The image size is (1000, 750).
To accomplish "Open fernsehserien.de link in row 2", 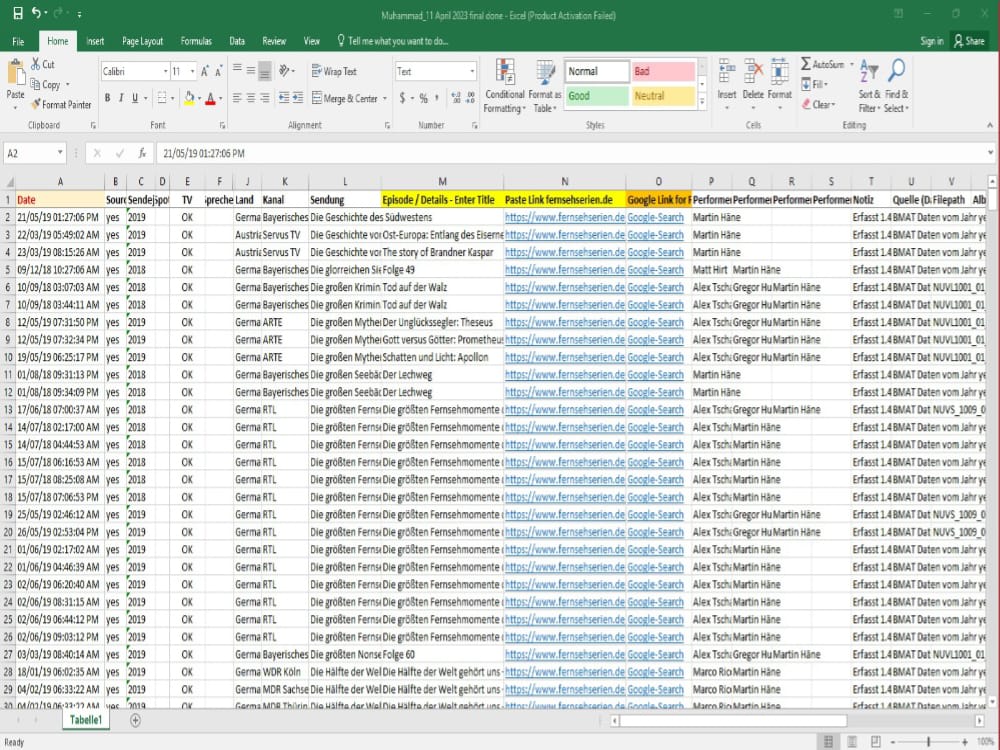I will (x=564, y=217).
